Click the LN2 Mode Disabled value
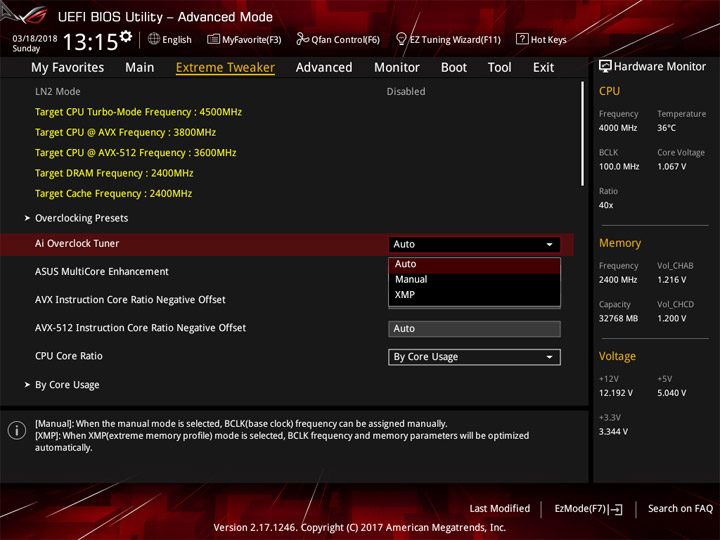The image size is (720, 540). tap(405, 91)
